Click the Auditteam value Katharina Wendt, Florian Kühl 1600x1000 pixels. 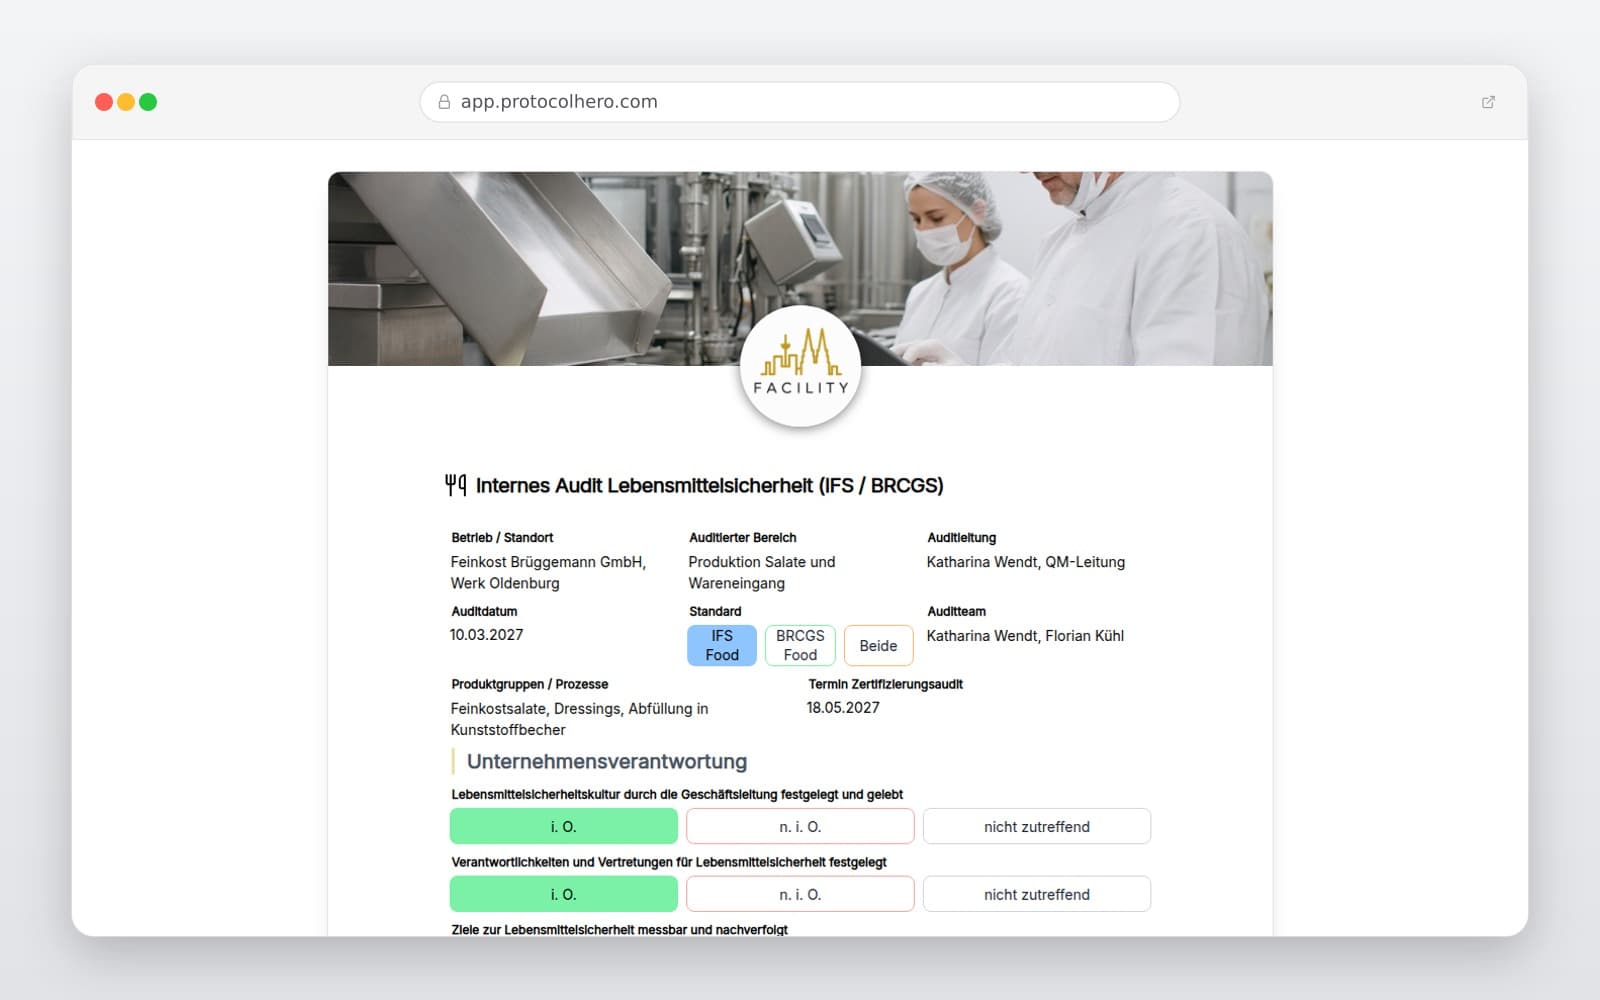click(x=1025, y=636)
